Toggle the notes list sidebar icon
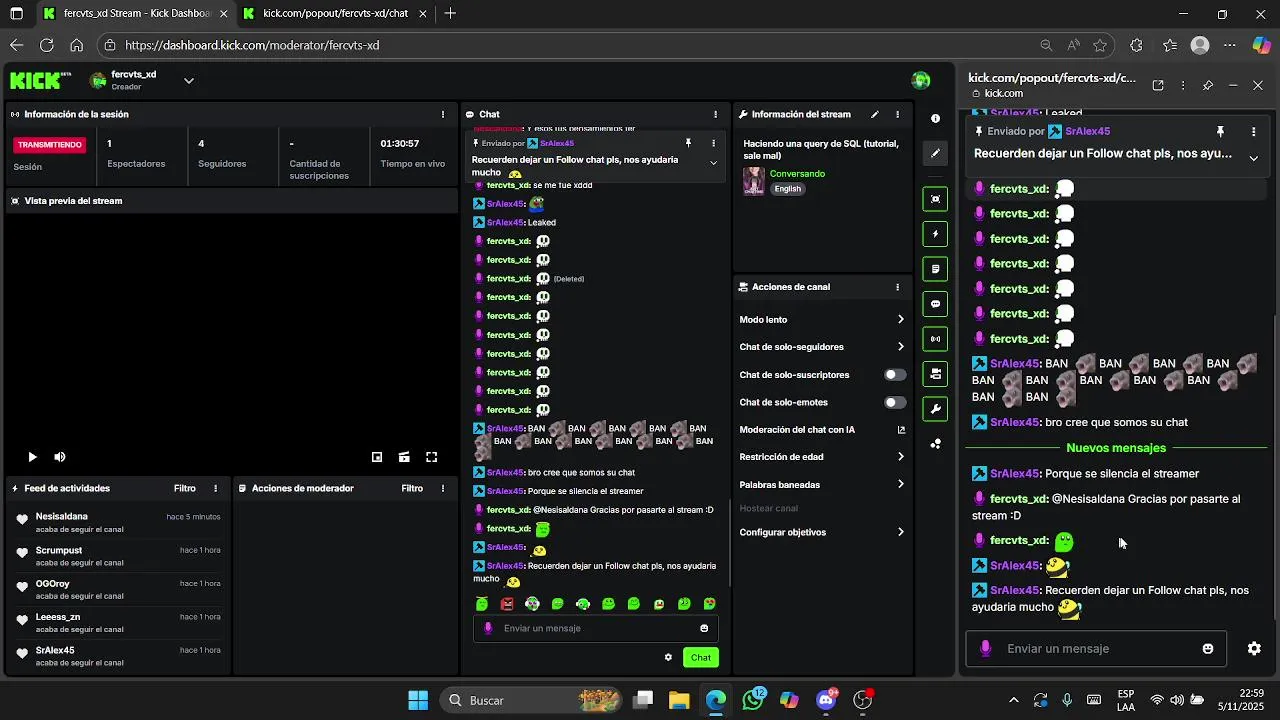Viewport: 1280px width, 720px height. click(935, 269)
